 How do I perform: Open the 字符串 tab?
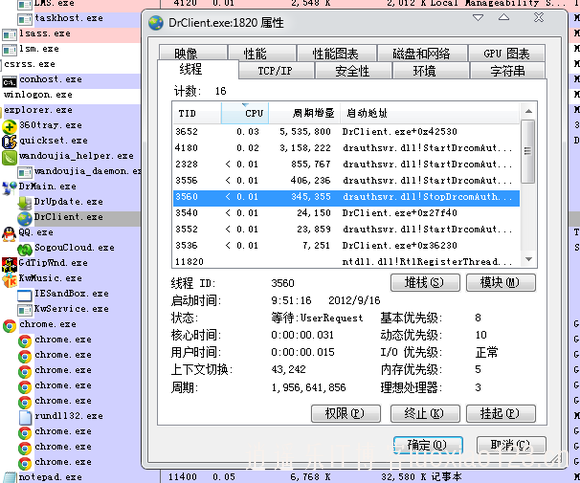tap(508, 70)
